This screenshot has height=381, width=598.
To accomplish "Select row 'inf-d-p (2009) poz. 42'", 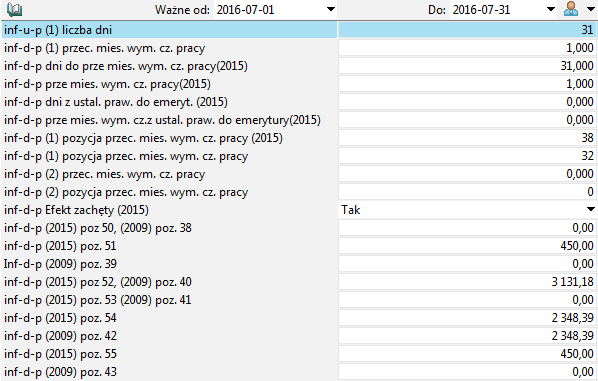I will click(x=169, y=336).
